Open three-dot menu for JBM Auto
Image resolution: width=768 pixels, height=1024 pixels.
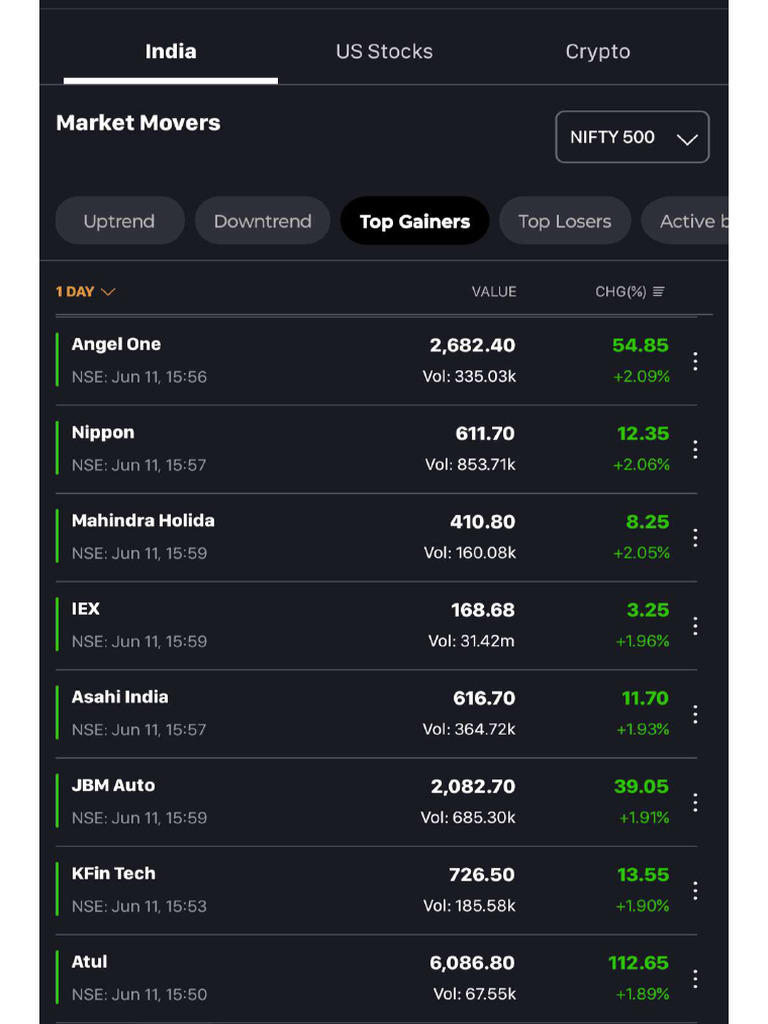695,802
